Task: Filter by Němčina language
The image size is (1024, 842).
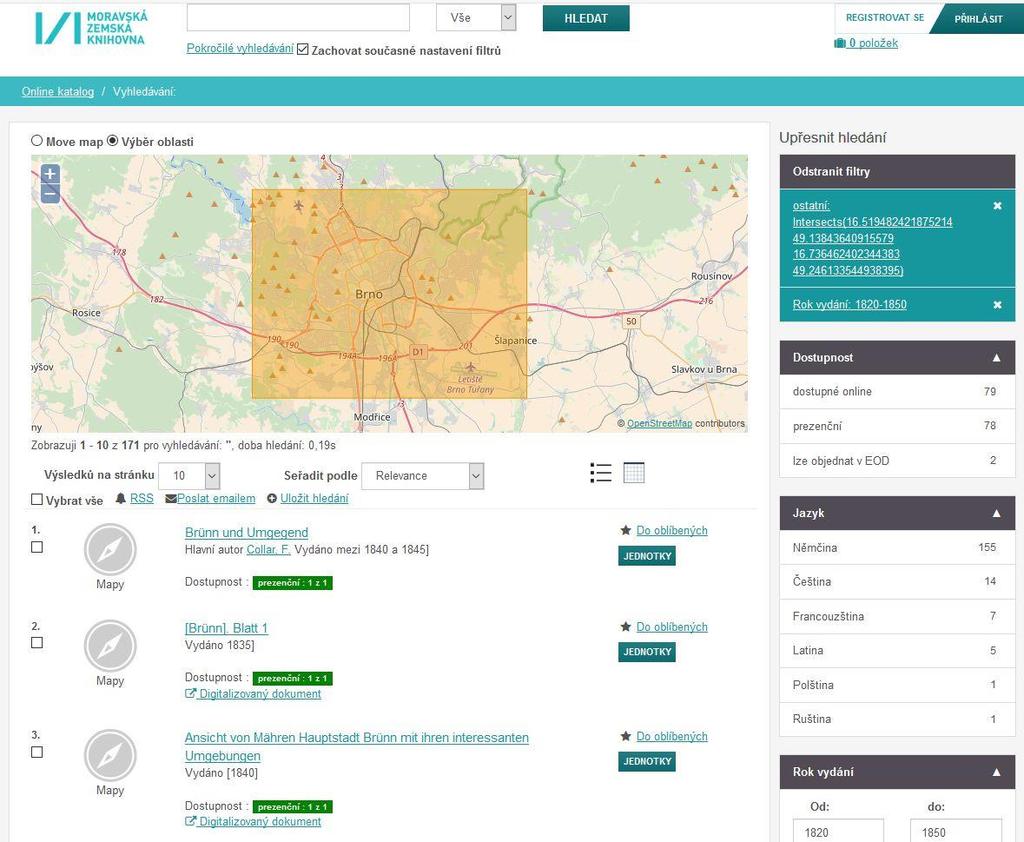Action: [x=897, y=547]
